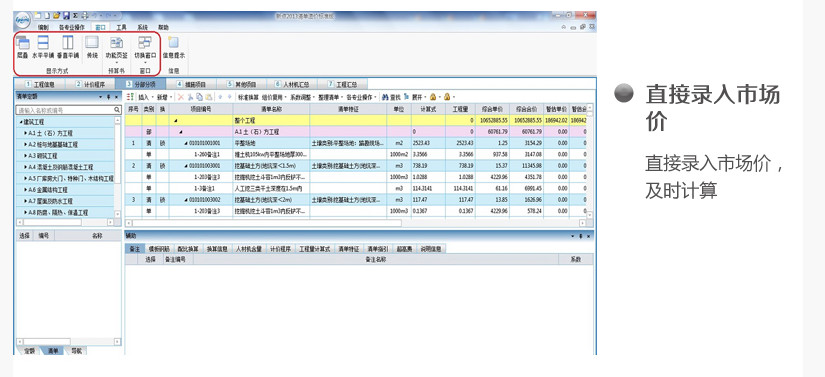Click the magnifier icon in search box
The height and width of the screenshot is (377, 825).
117,110
